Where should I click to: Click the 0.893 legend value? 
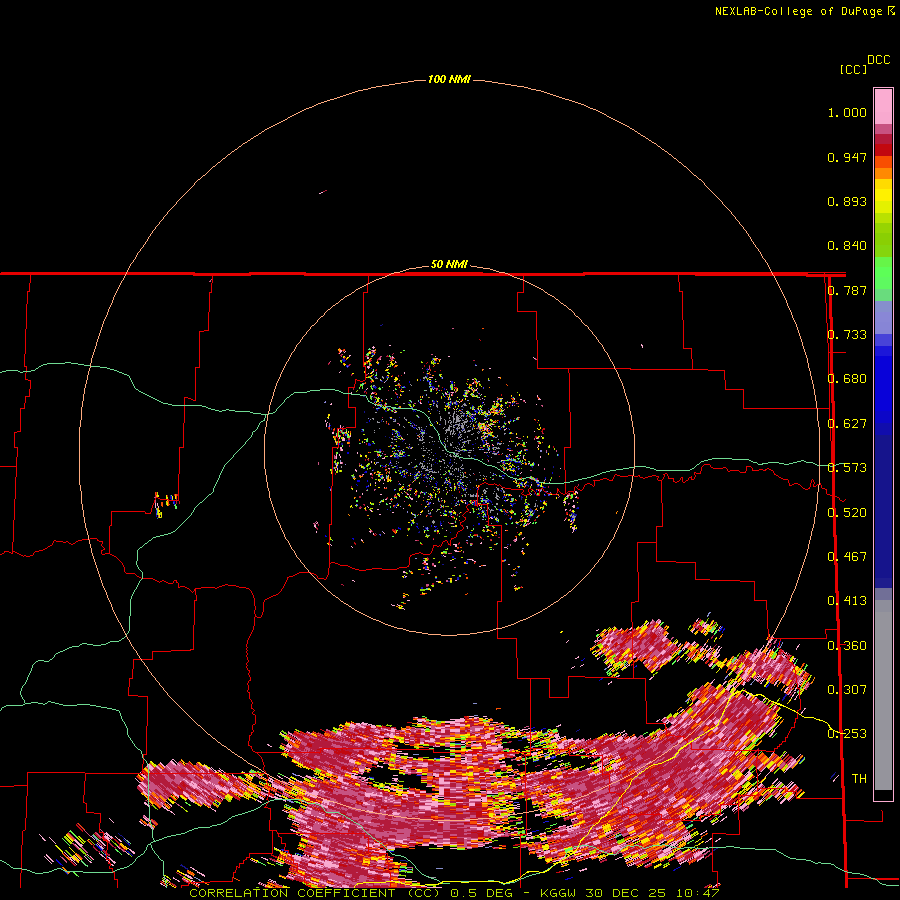pyautogui.click(x=847, y=201)
